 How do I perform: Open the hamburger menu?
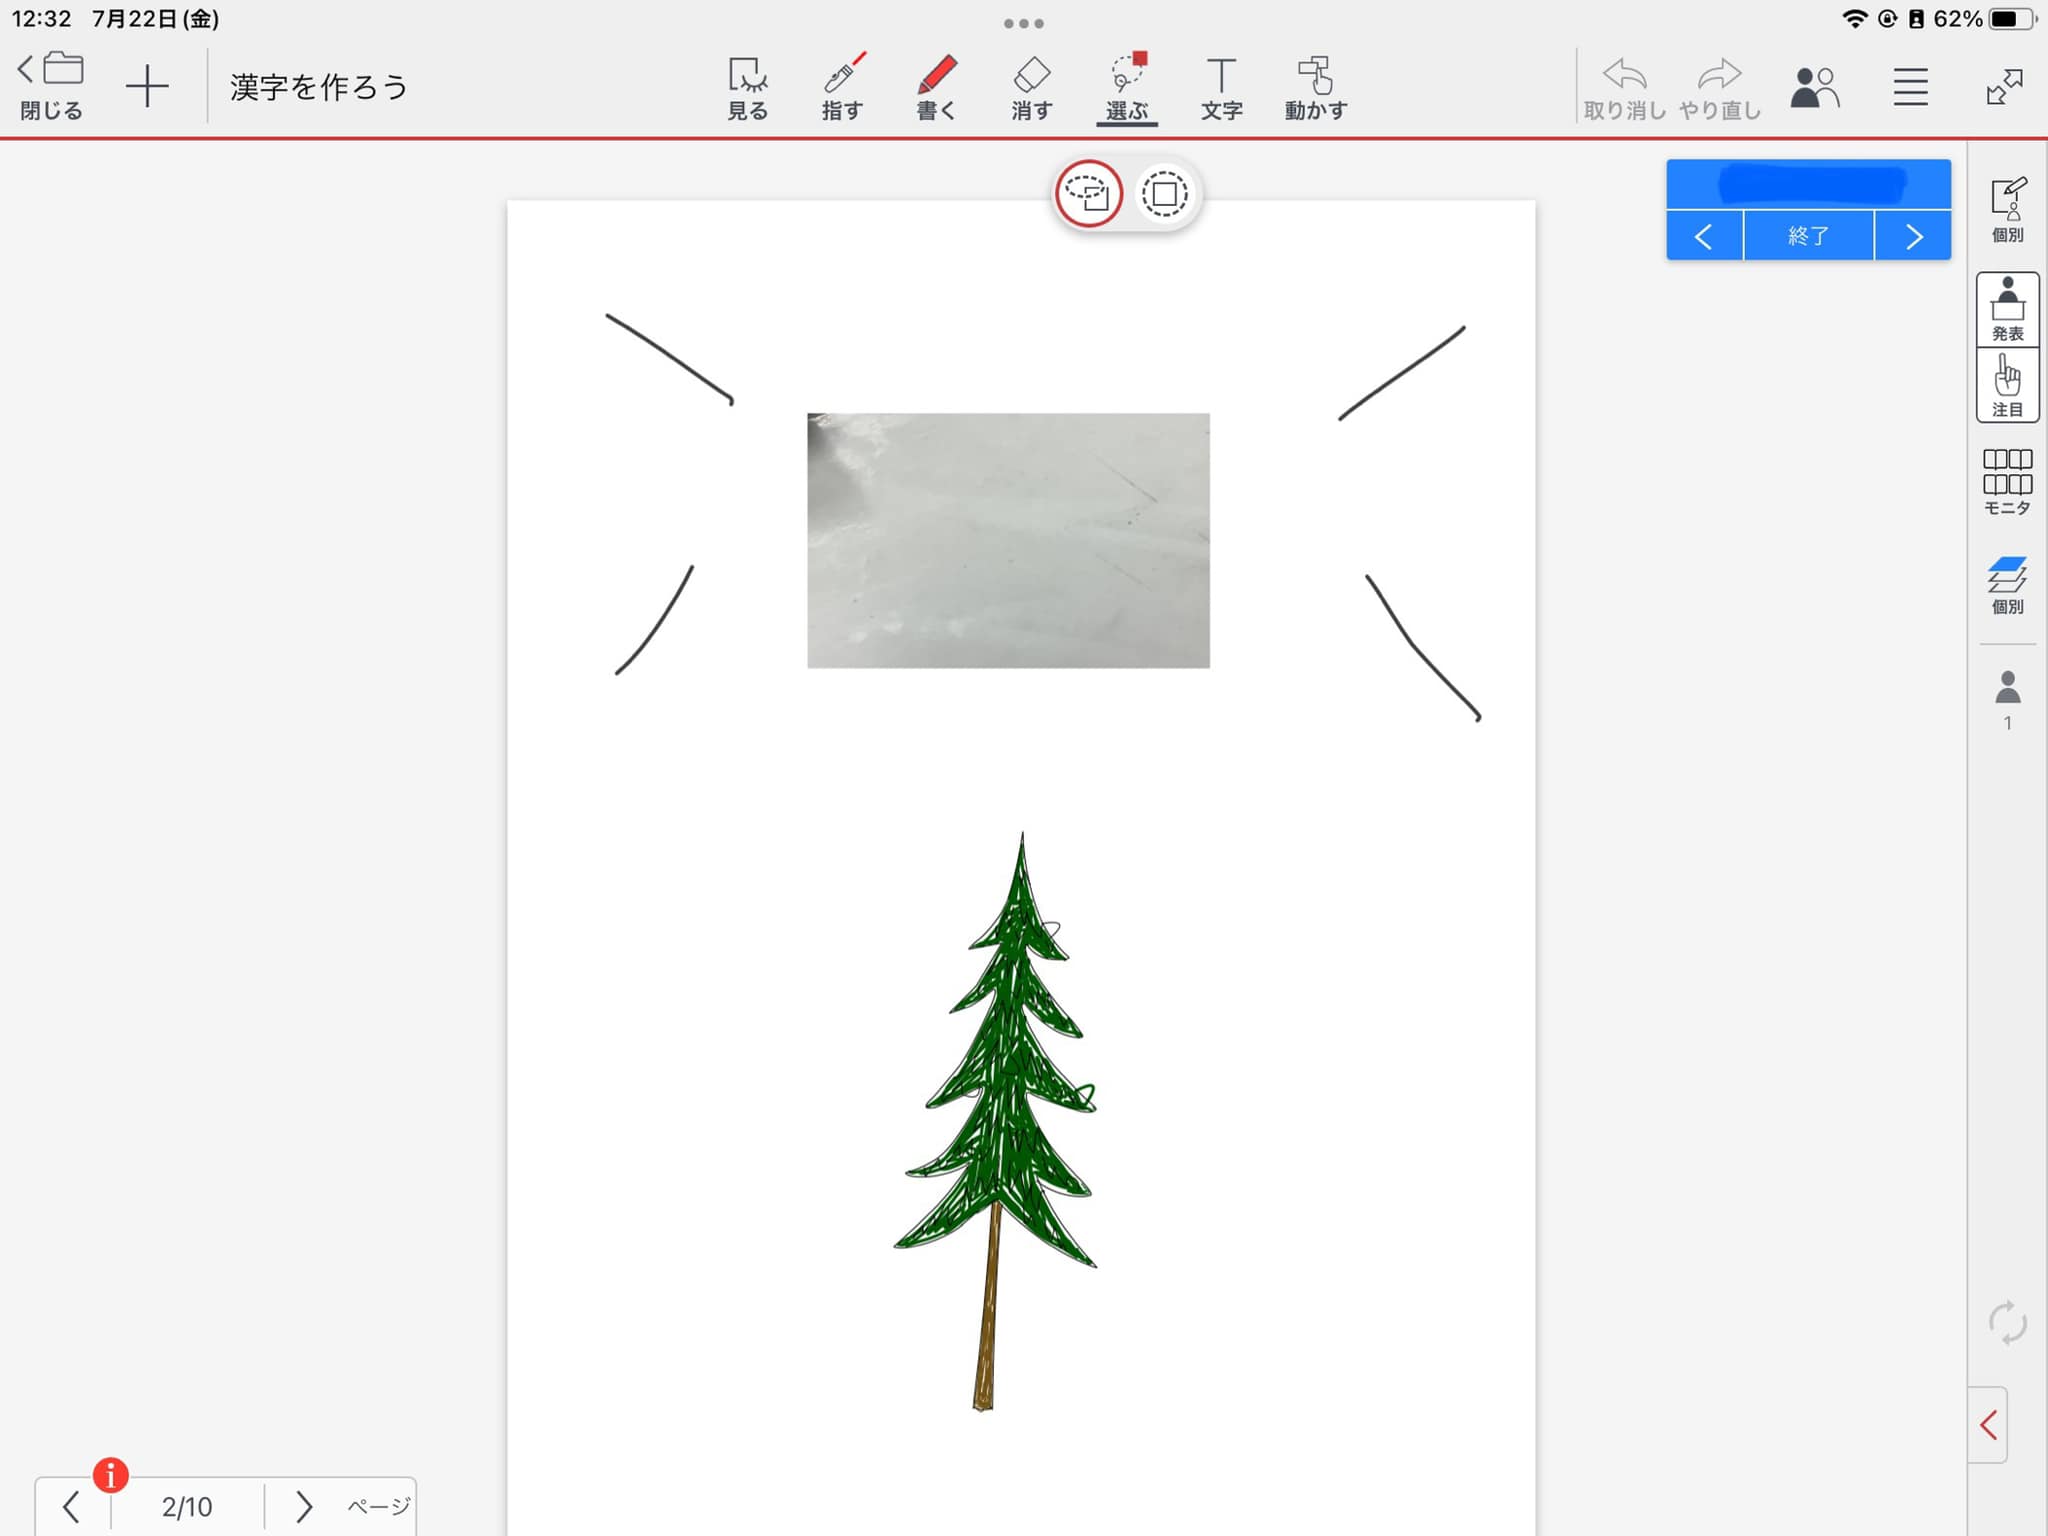point(1910,88)
